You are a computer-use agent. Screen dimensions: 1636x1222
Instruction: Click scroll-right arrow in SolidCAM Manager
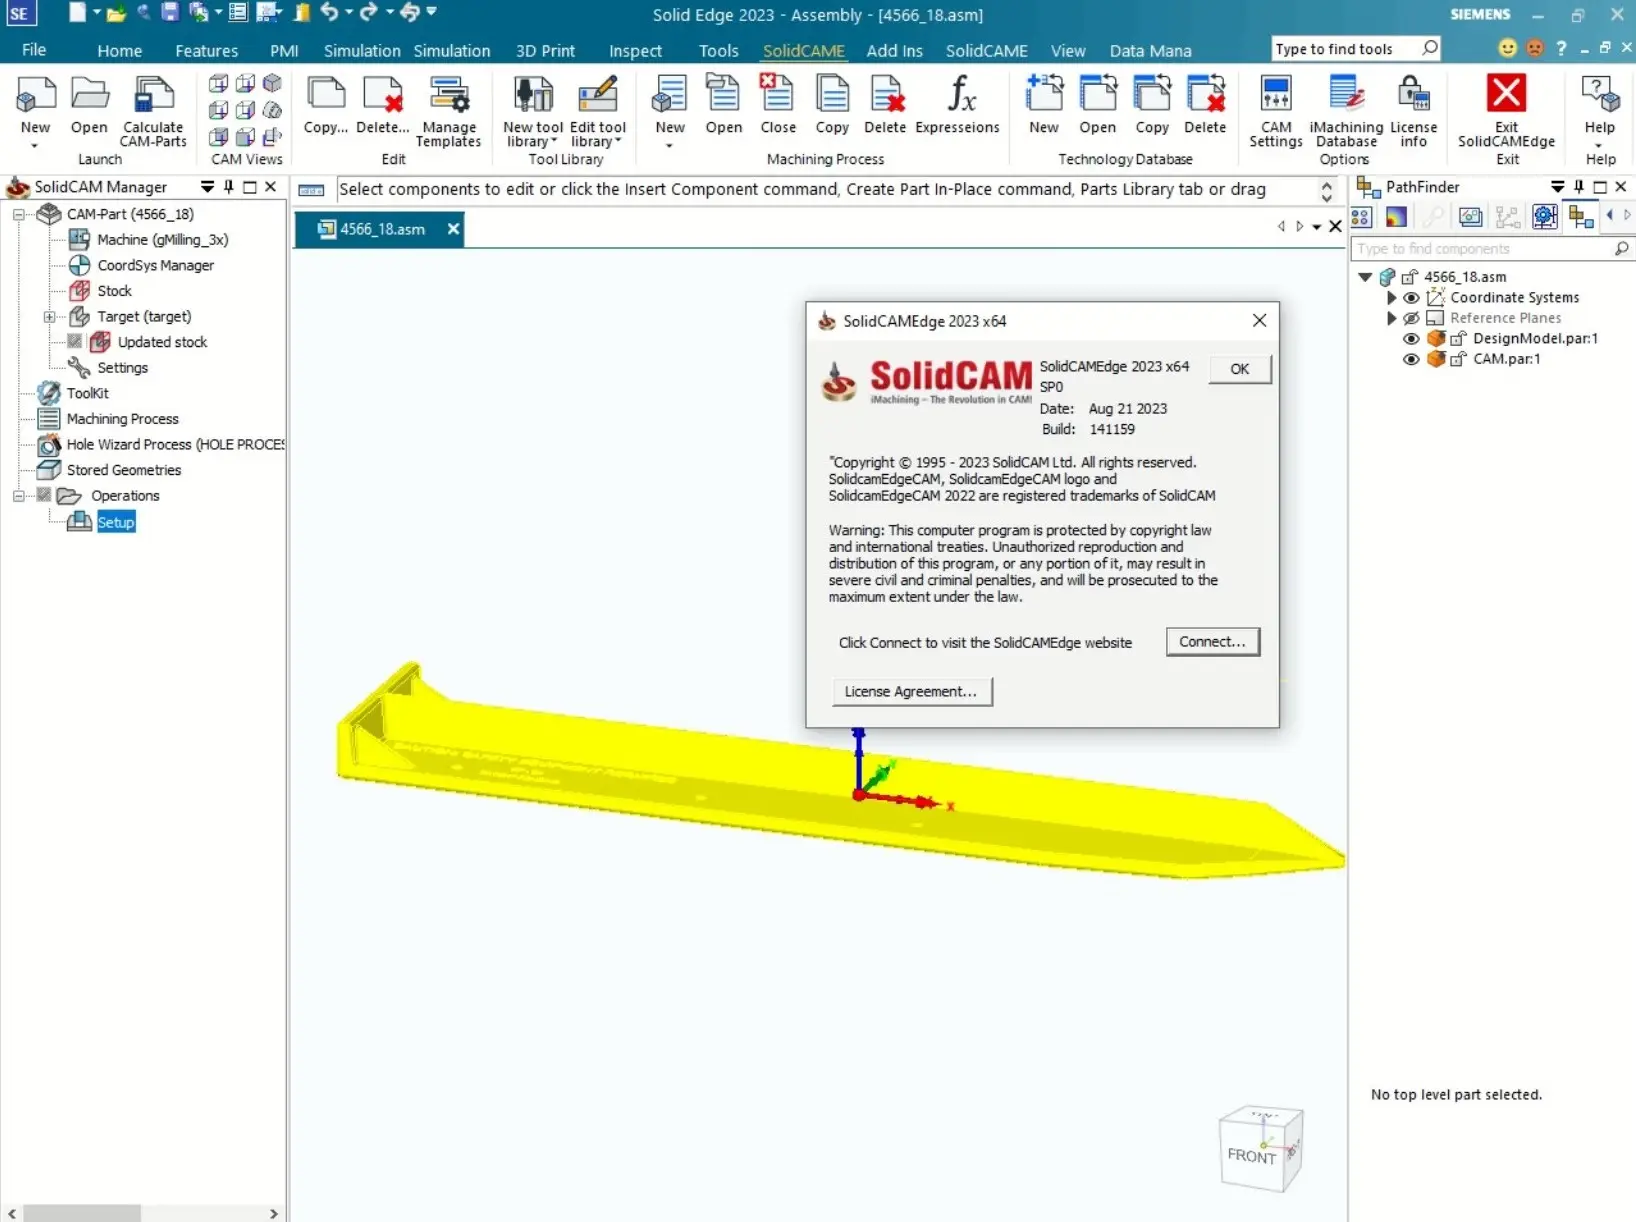[273, 1213]
